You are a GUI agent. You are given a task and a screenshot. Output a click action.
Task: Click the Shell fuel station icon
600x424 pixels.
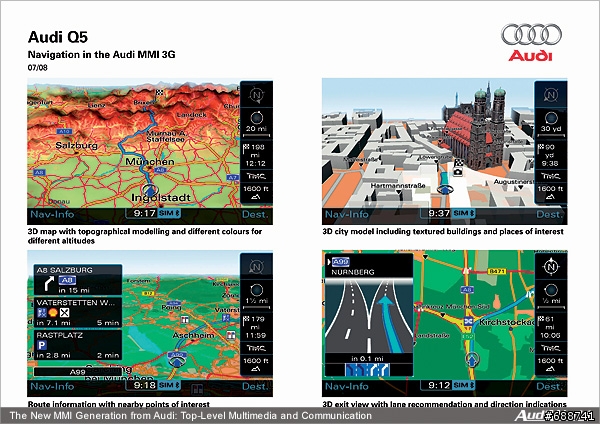point(53,313)
